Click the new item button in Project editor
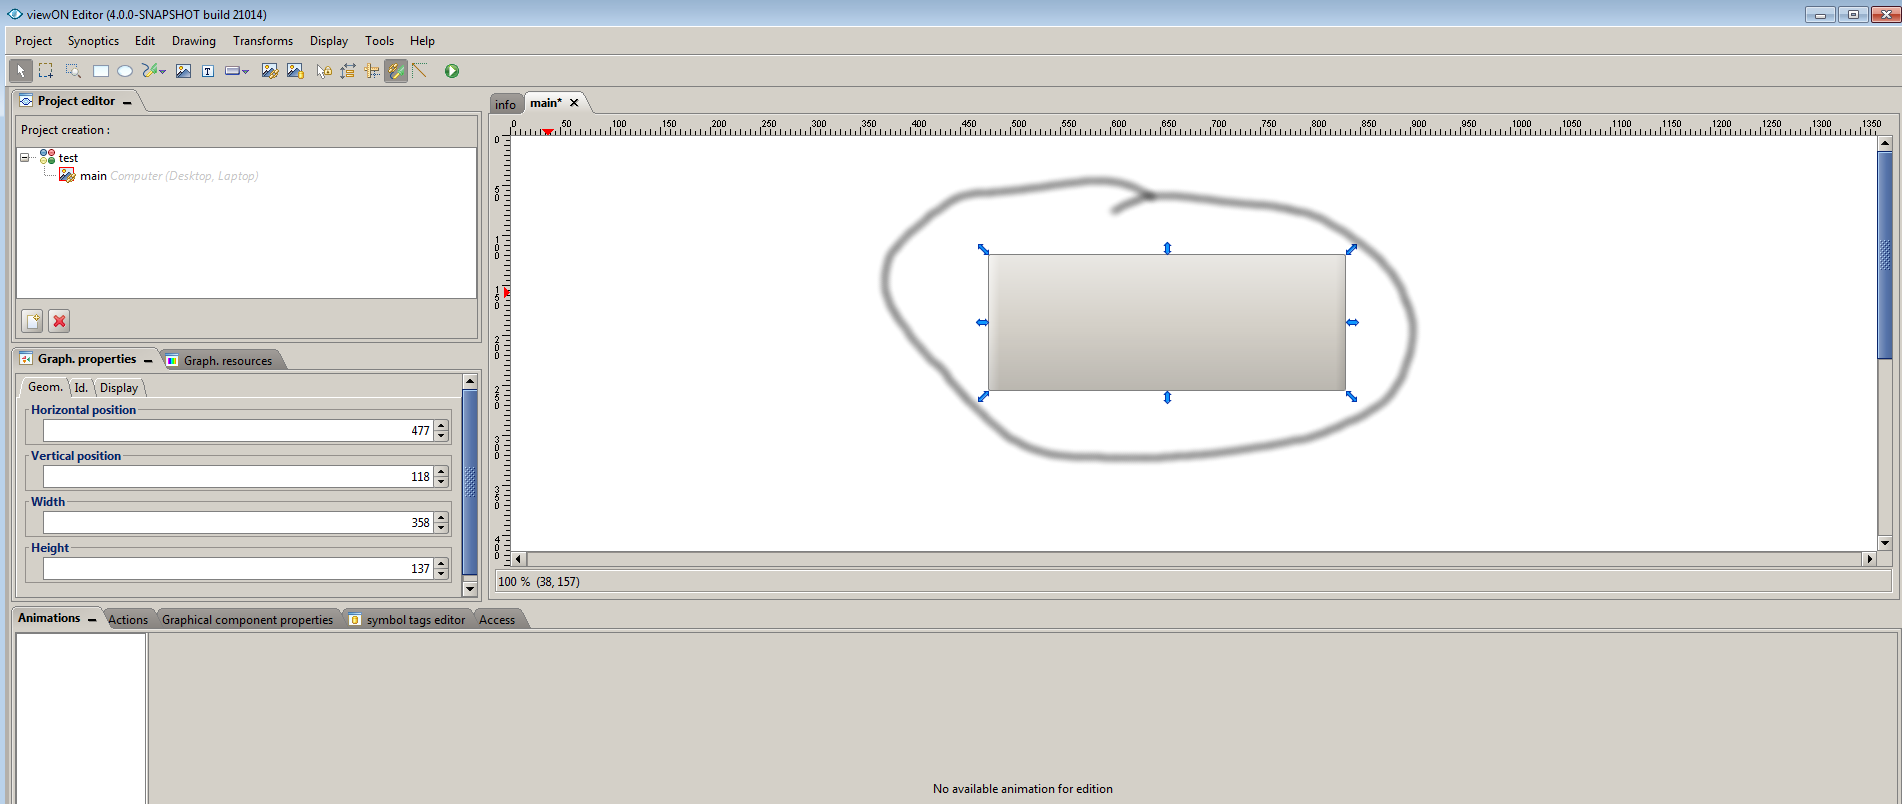 pos(32,321)
